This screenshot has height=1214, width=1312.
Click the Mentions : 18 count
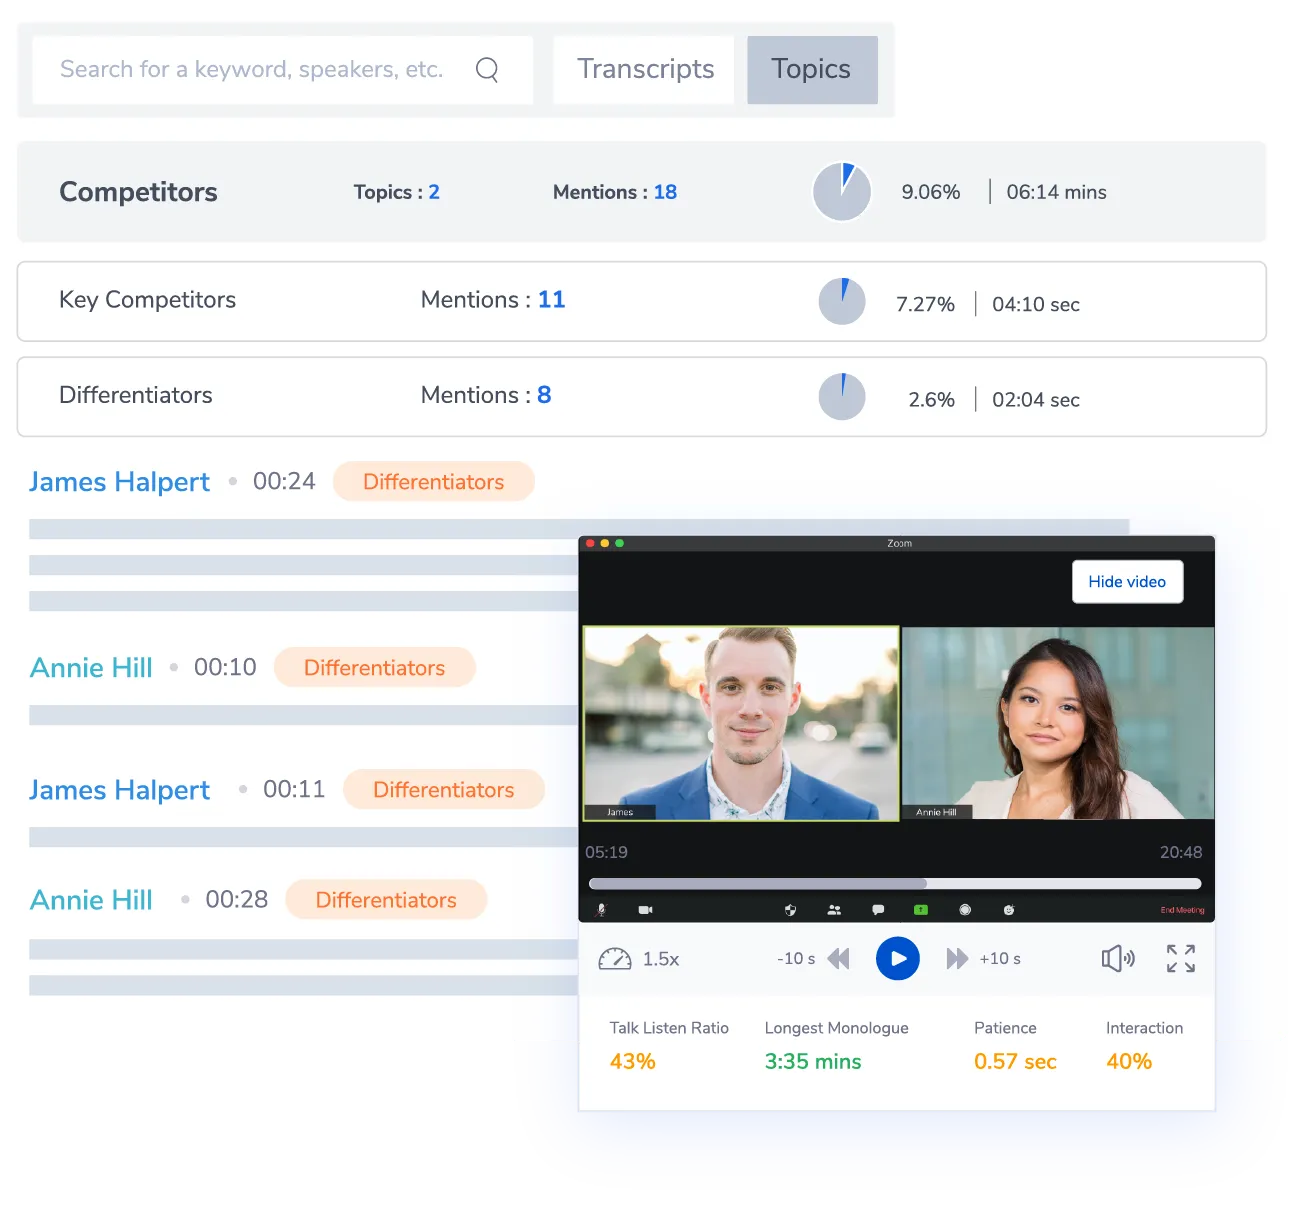coord(615,192)
